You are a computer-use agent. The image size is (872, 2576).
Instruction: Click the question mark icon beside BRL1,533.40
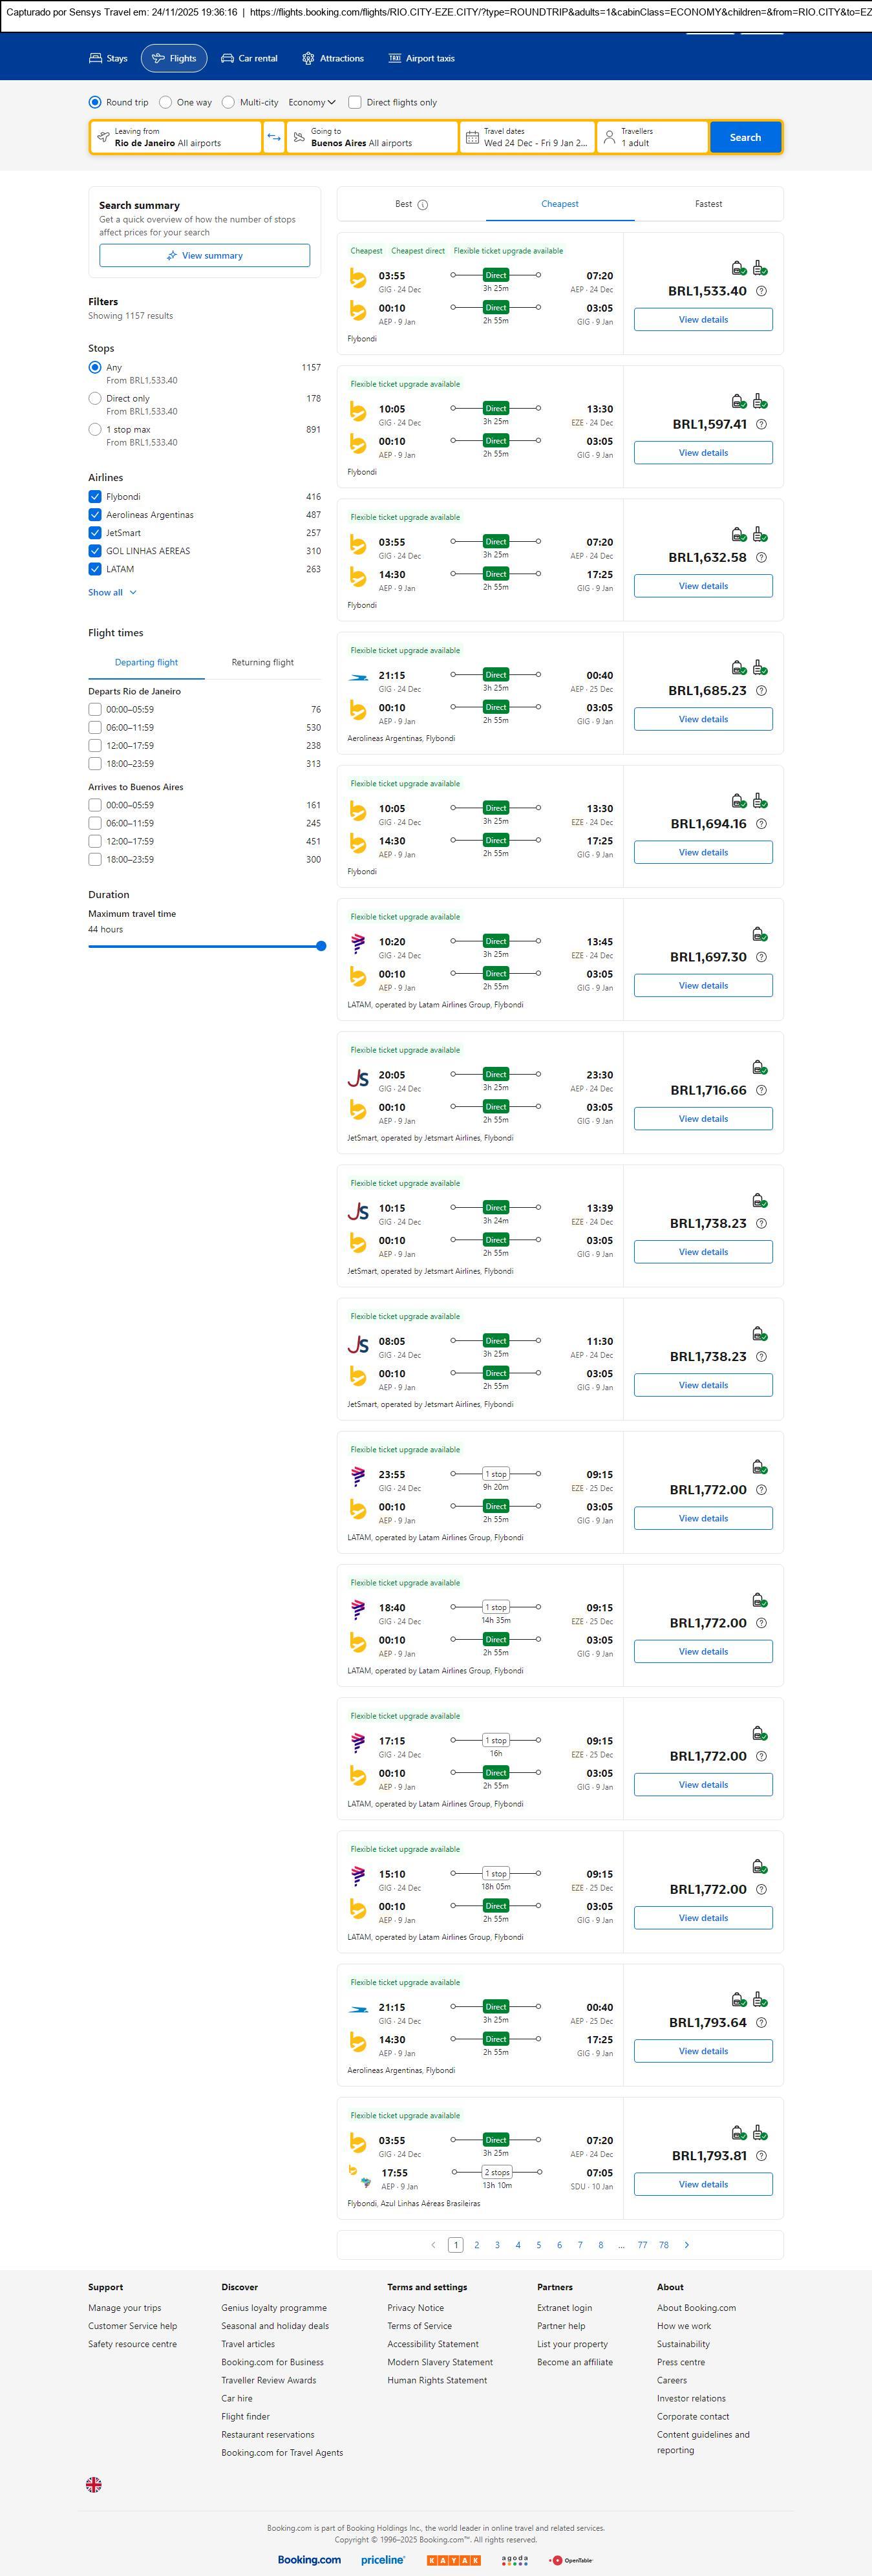pyautogui.click(x=761, y=291)
